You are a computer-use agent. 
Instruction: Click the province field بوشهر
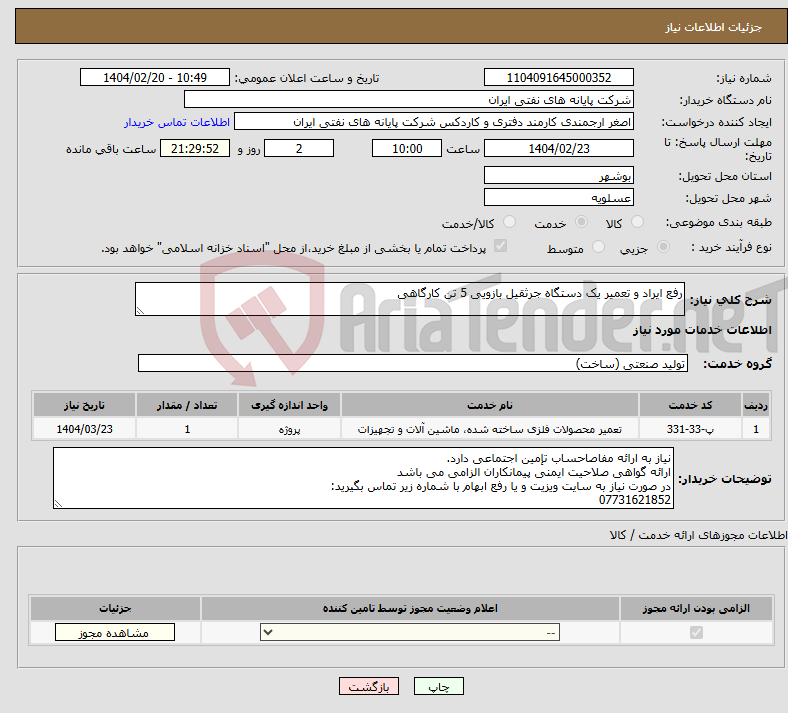pos(558,175)
